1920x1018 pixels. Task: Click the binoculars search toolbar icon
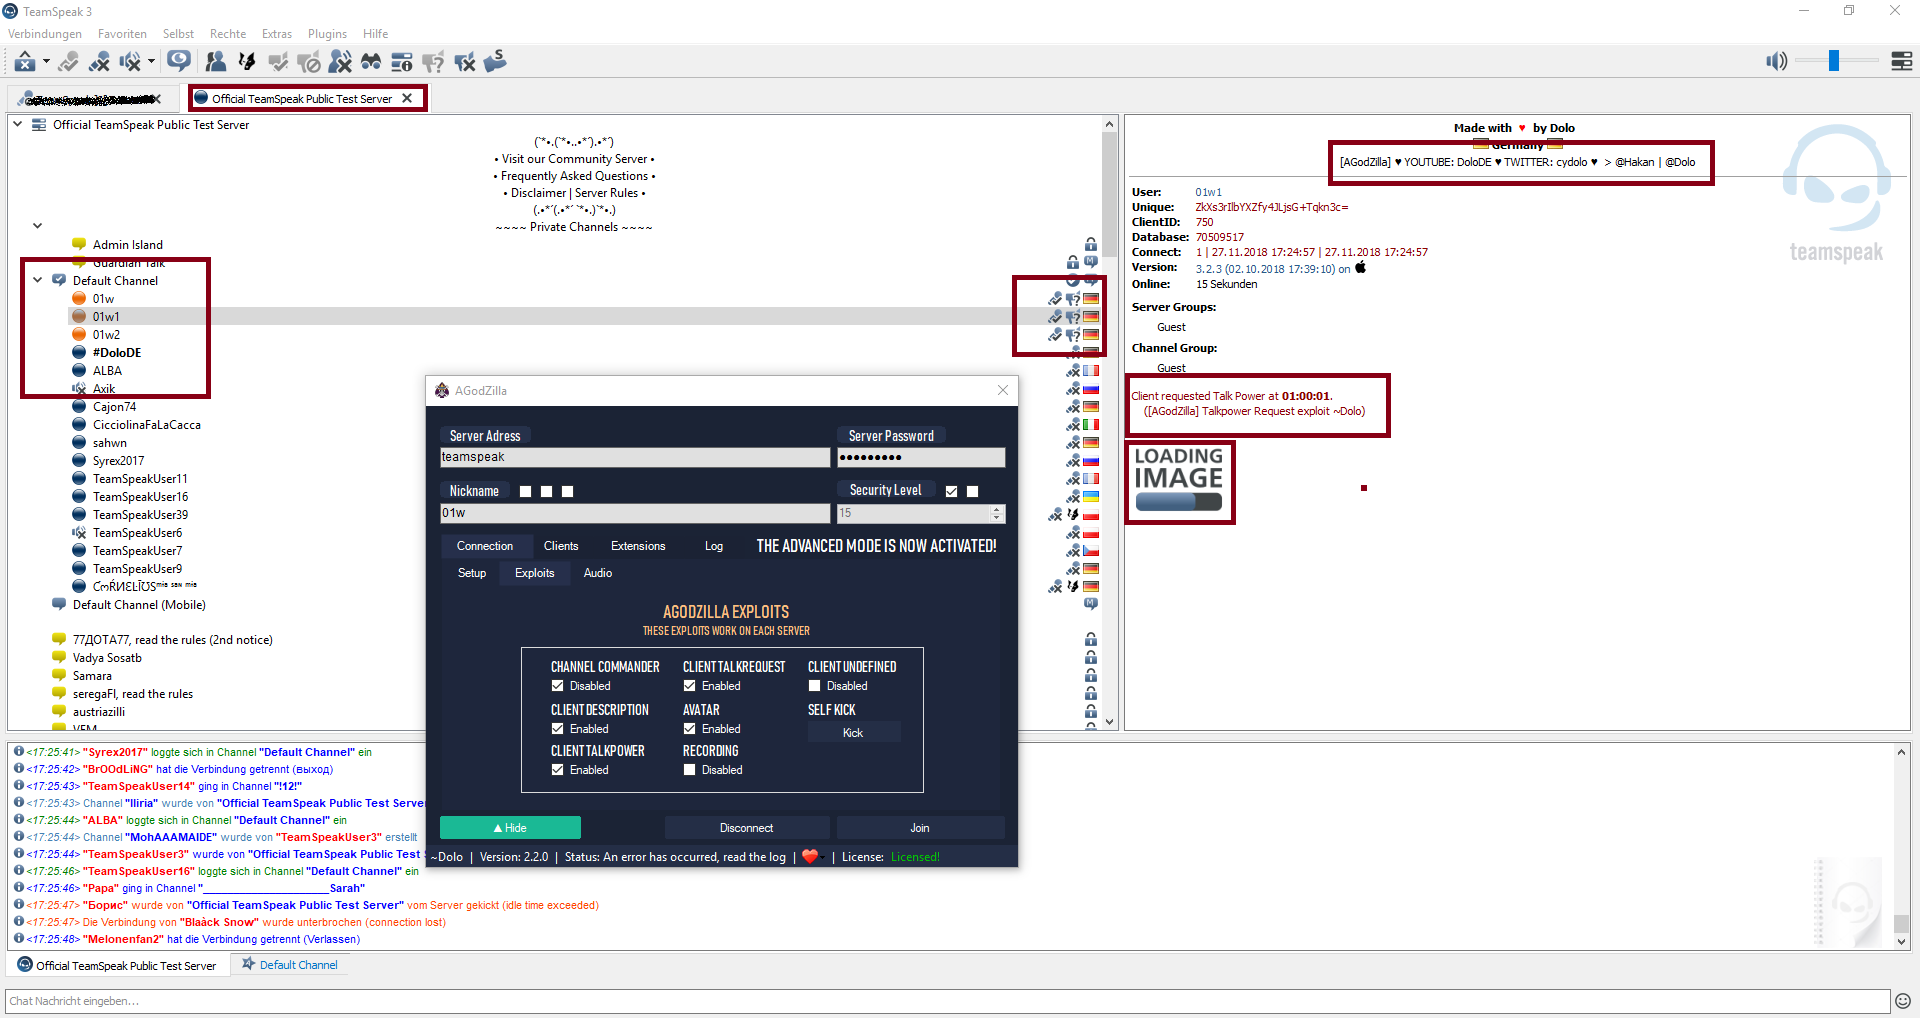coord(371,62)
